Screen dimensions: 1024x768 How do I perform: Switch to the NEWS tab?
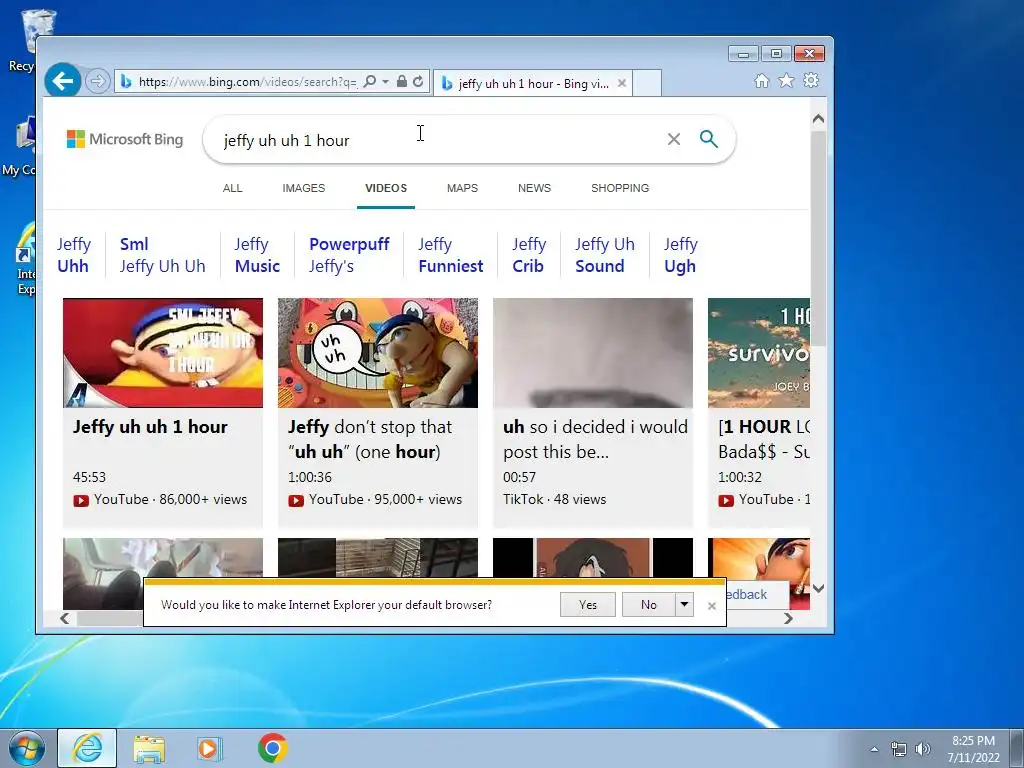(x=534, y=188)
